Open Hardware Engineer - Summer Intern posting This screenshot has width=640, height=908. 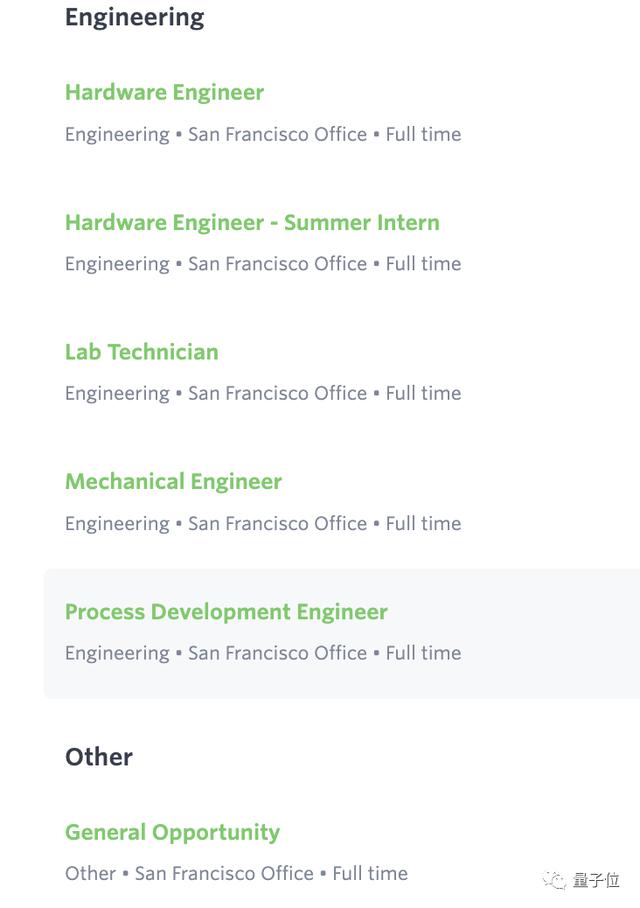[253, 223]
